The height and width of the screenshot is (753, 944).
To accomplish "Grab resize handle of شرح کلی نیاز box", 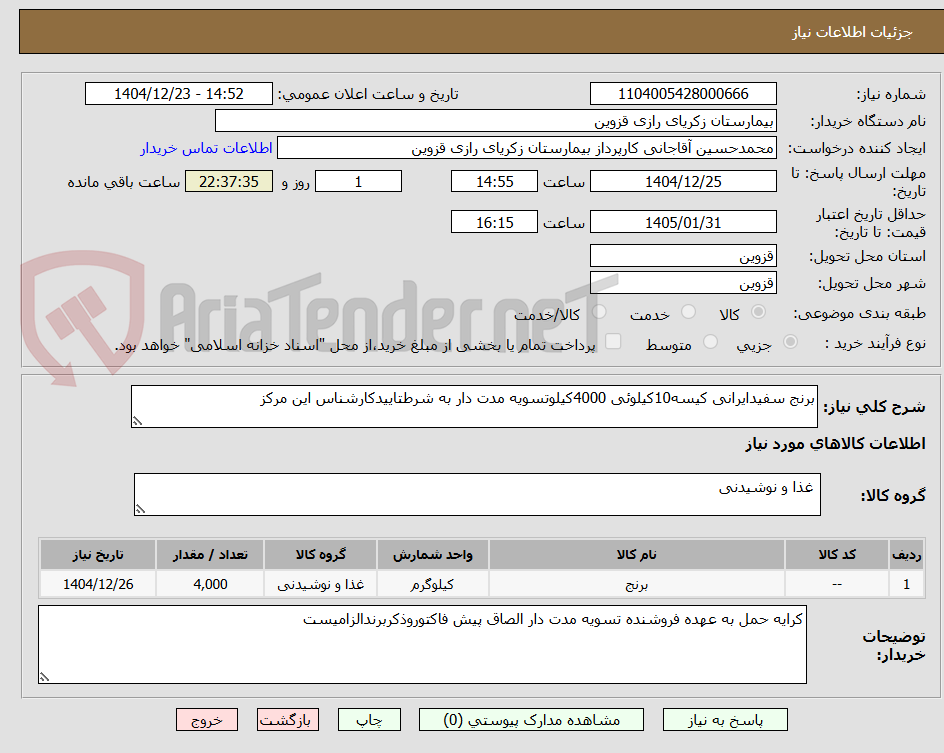I will tap(137, 421).
